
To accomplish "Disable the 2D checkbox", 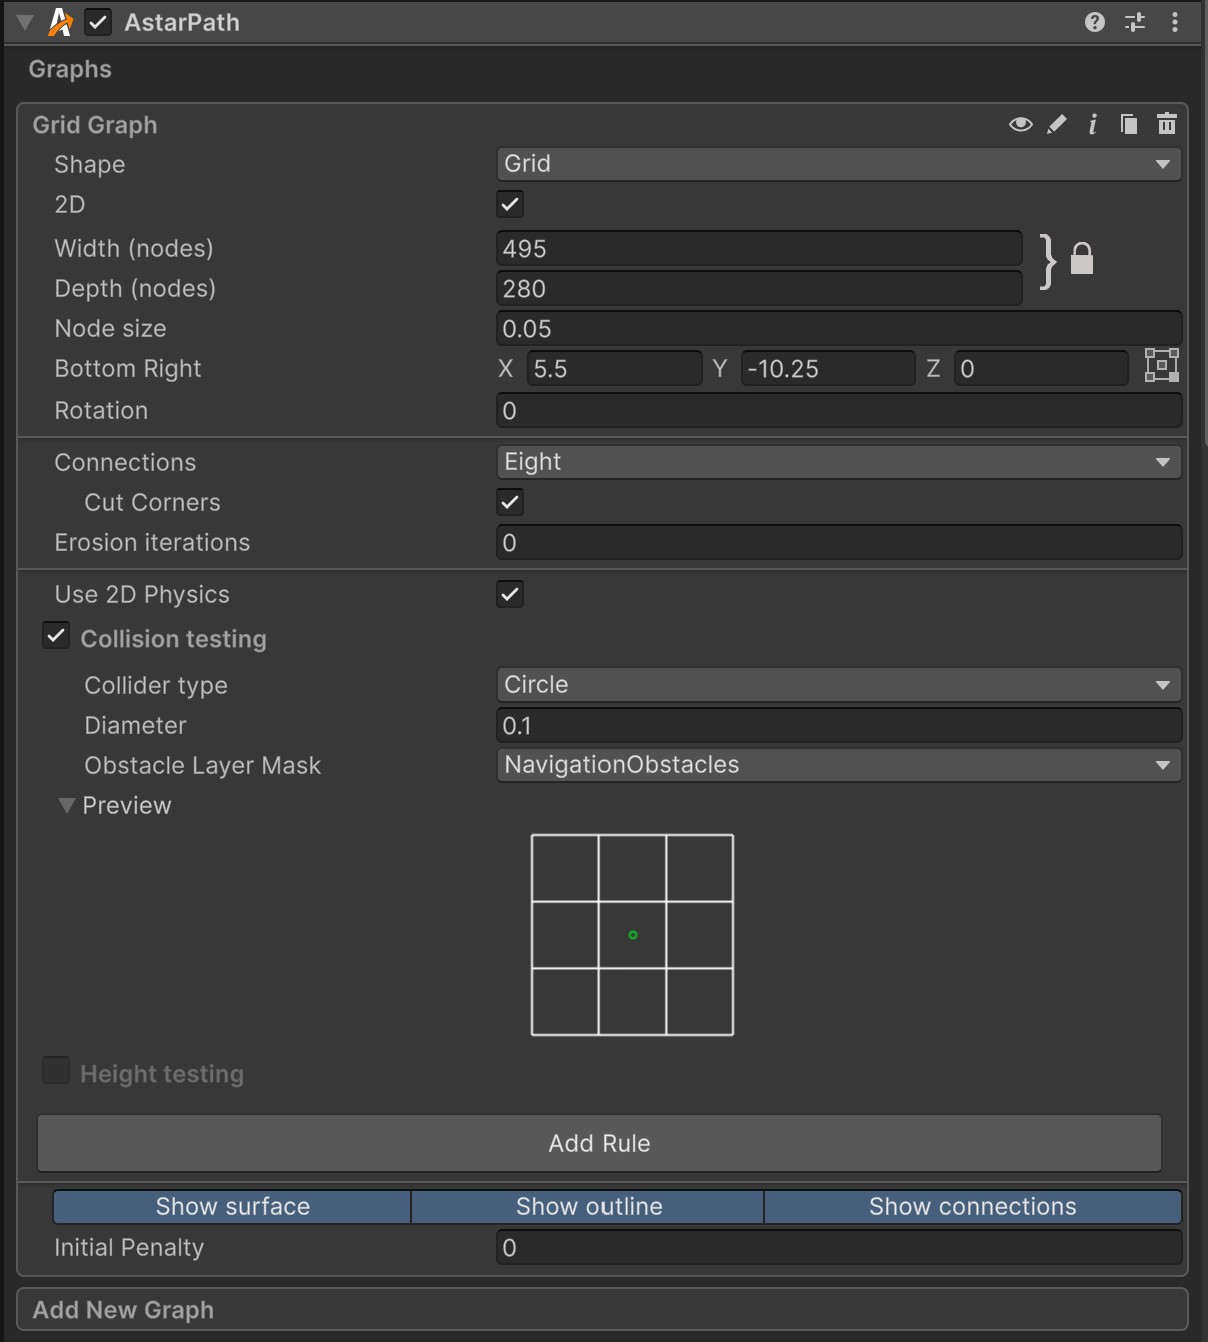I will pyautogui.click(x=510, y=204).
